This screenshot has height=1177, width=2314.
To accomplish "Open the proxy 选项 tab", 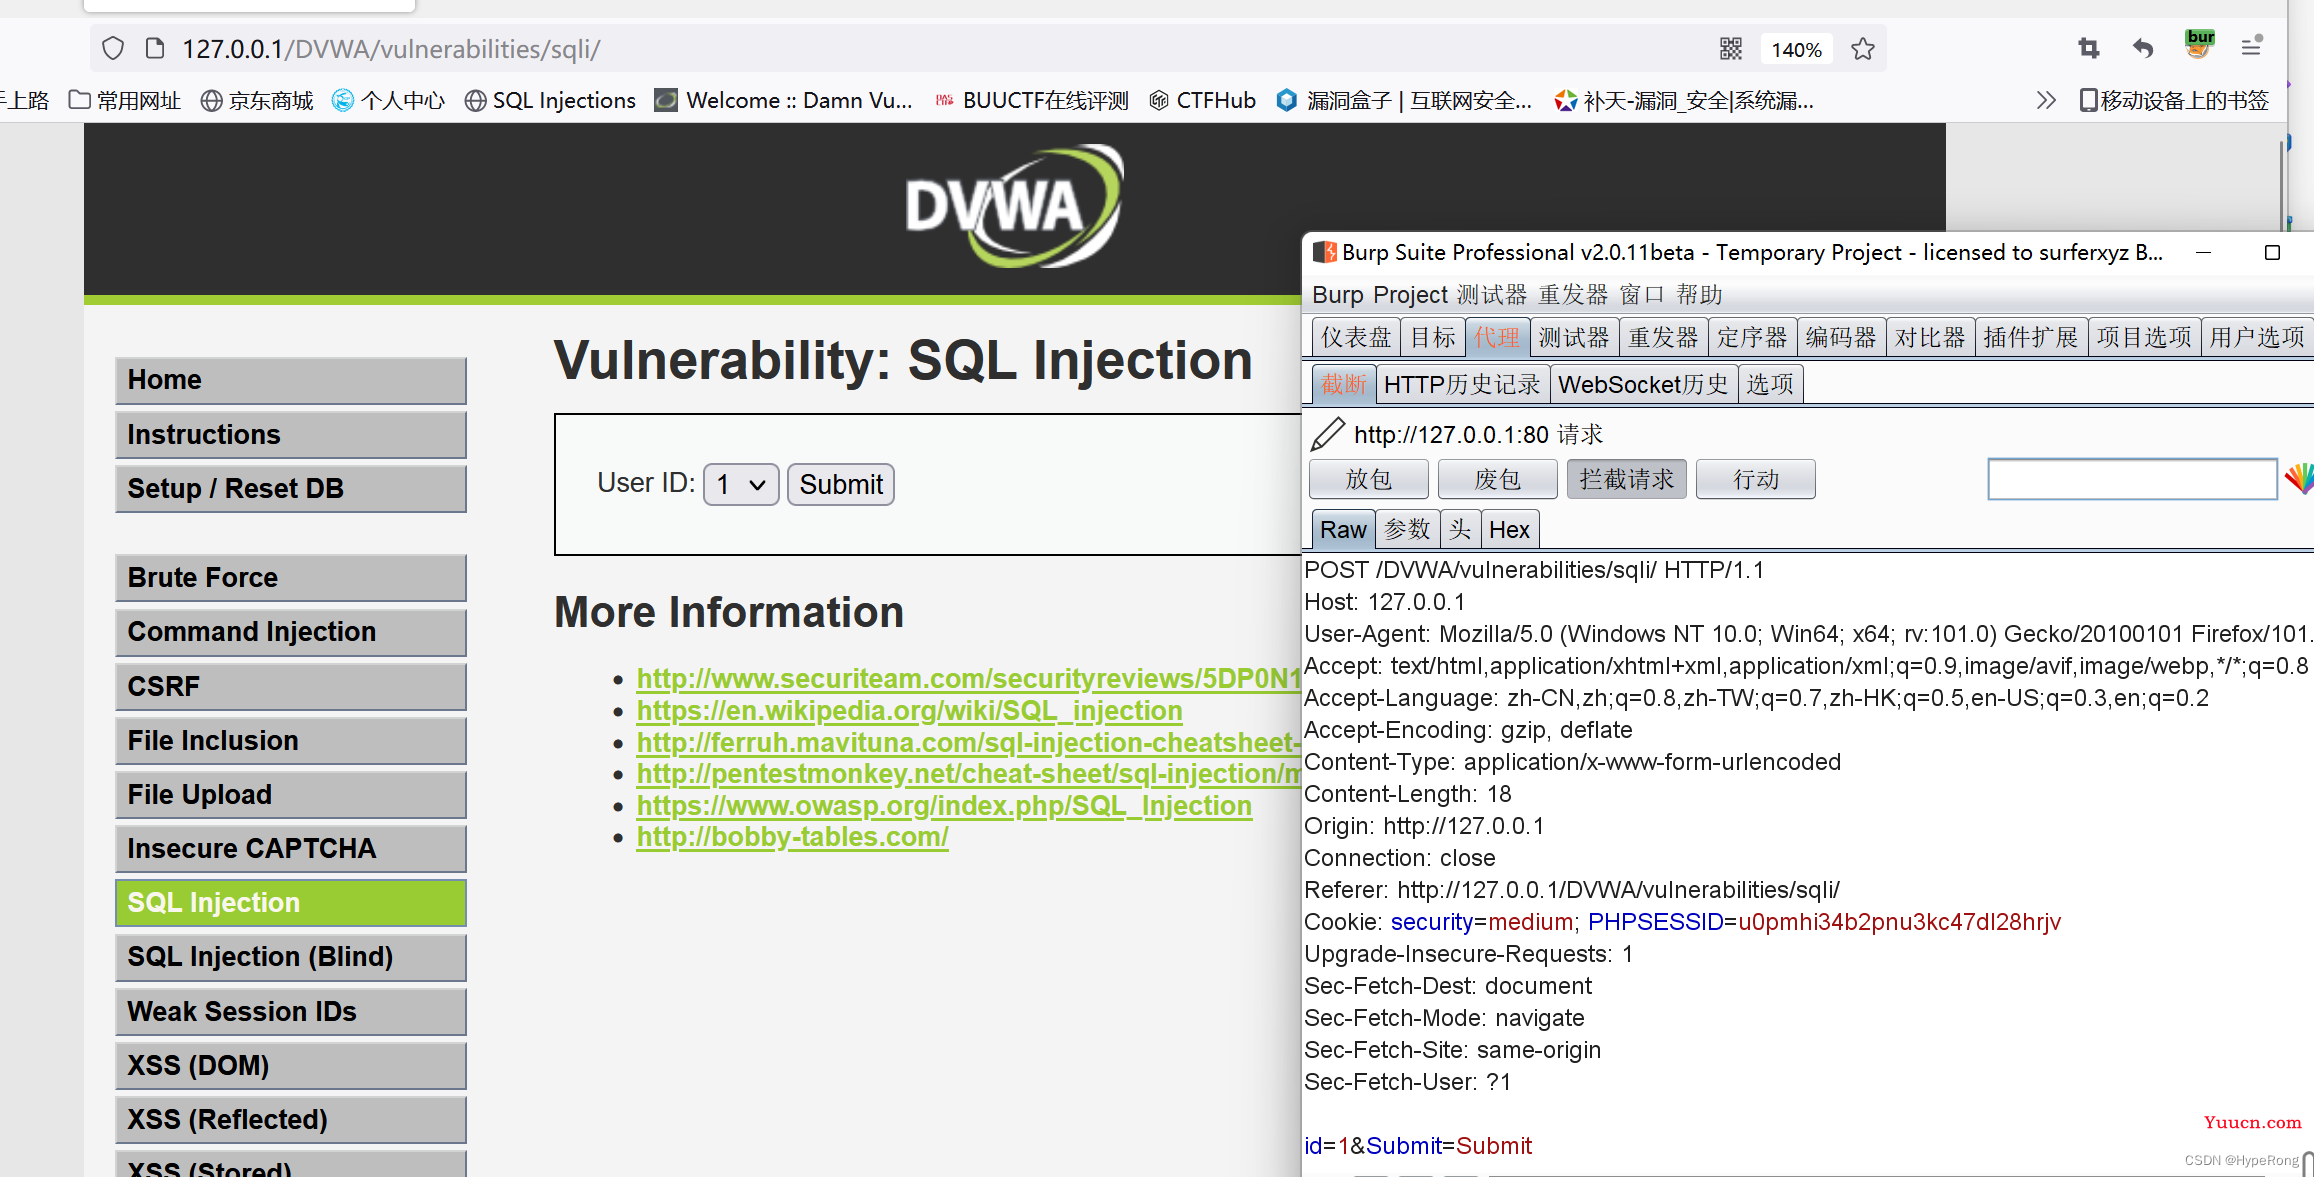I will pyautogui.click(x=1771, y=385).
